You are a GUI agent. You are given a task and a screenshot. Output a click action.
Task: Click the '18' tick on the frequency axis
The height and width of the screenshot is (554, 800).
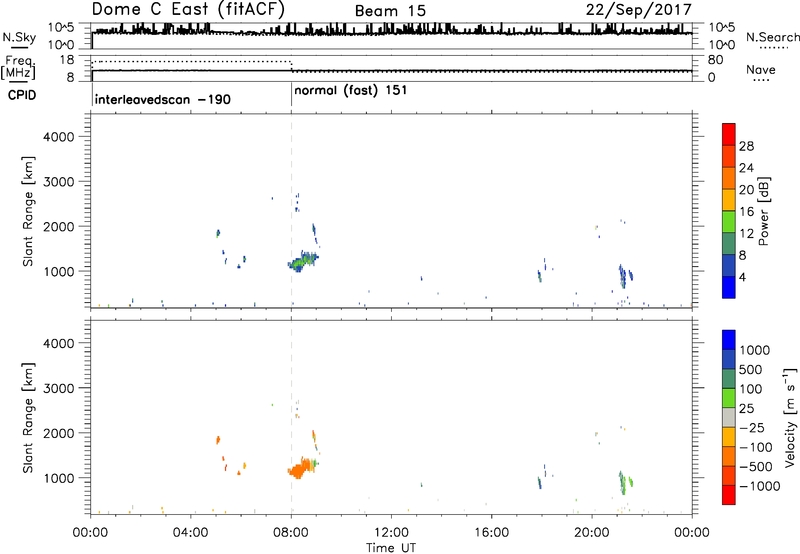tap(67, 60)
